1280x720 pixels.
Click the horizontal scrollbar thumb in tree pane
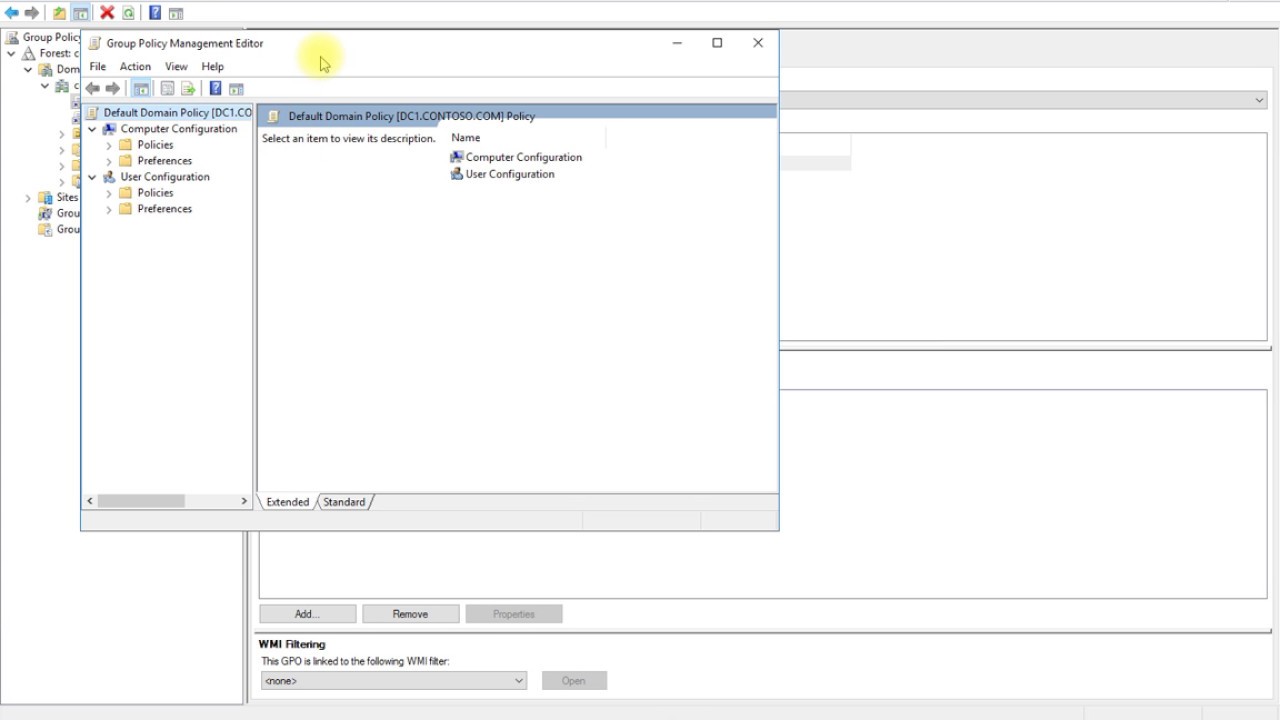(141, 501)
